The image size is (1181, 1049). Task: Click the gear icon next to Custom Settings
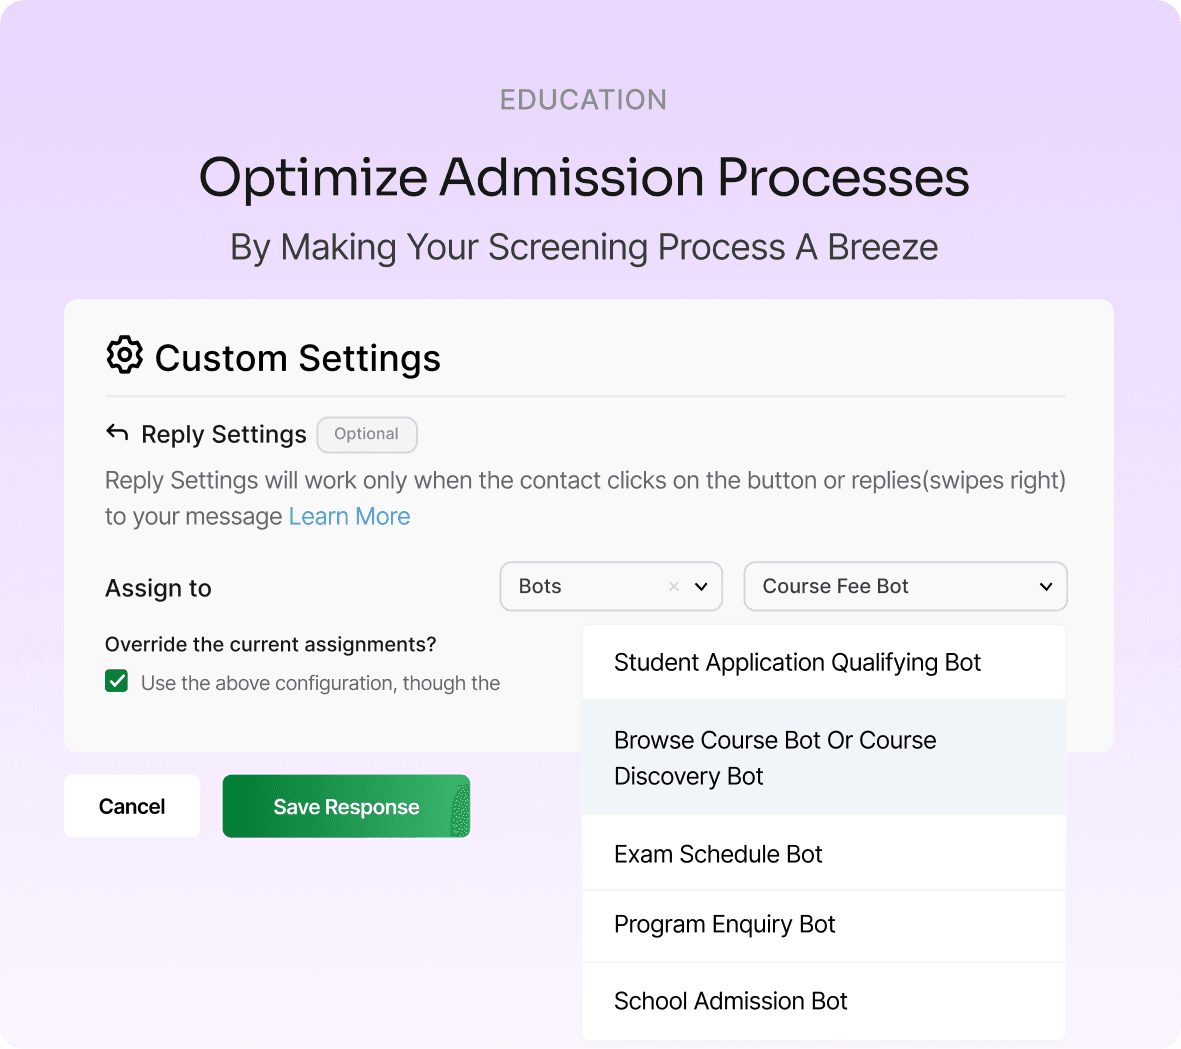(x=124, y=356)
